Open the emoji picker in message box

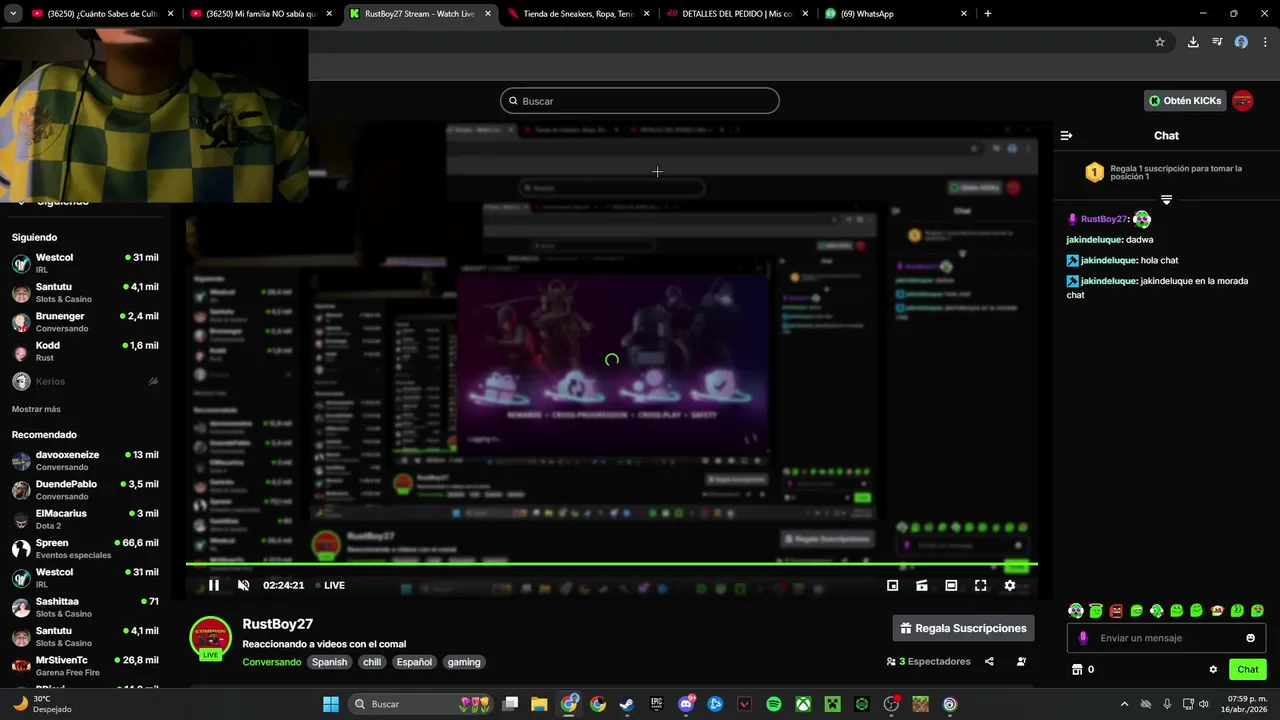pyautogui.click(x=1250, y=638)
